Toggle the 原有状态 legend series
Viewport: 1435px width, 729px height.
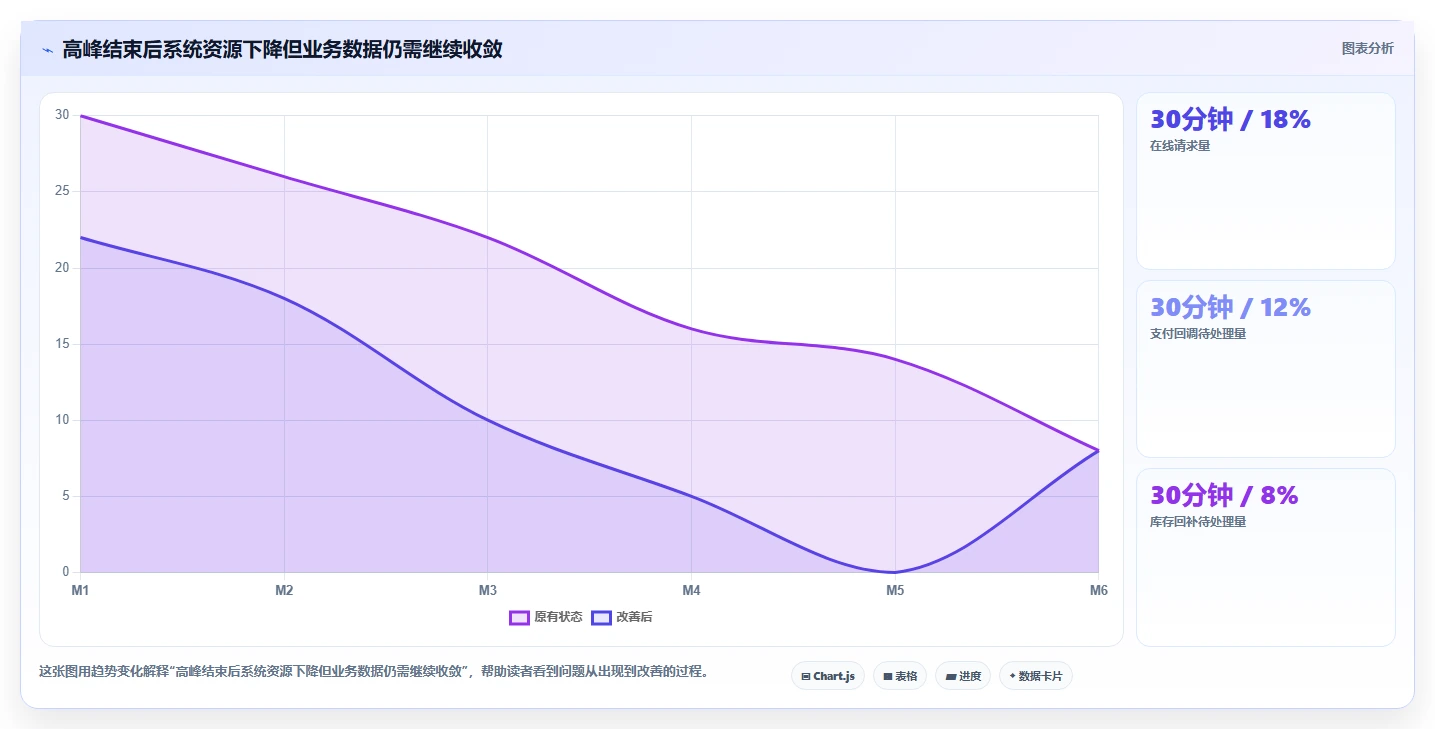coord(546,617)
